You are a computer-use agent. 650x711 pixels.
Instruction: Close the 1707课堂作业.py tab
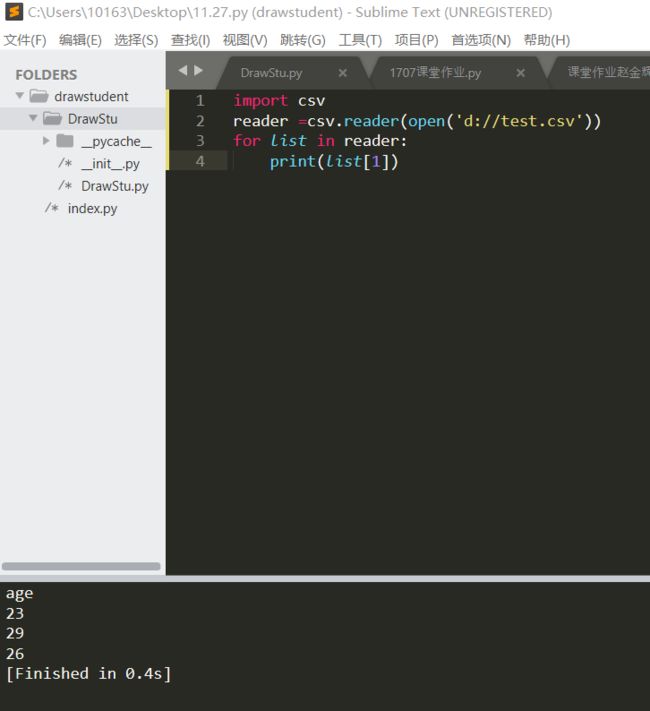[x=521, y=73]
